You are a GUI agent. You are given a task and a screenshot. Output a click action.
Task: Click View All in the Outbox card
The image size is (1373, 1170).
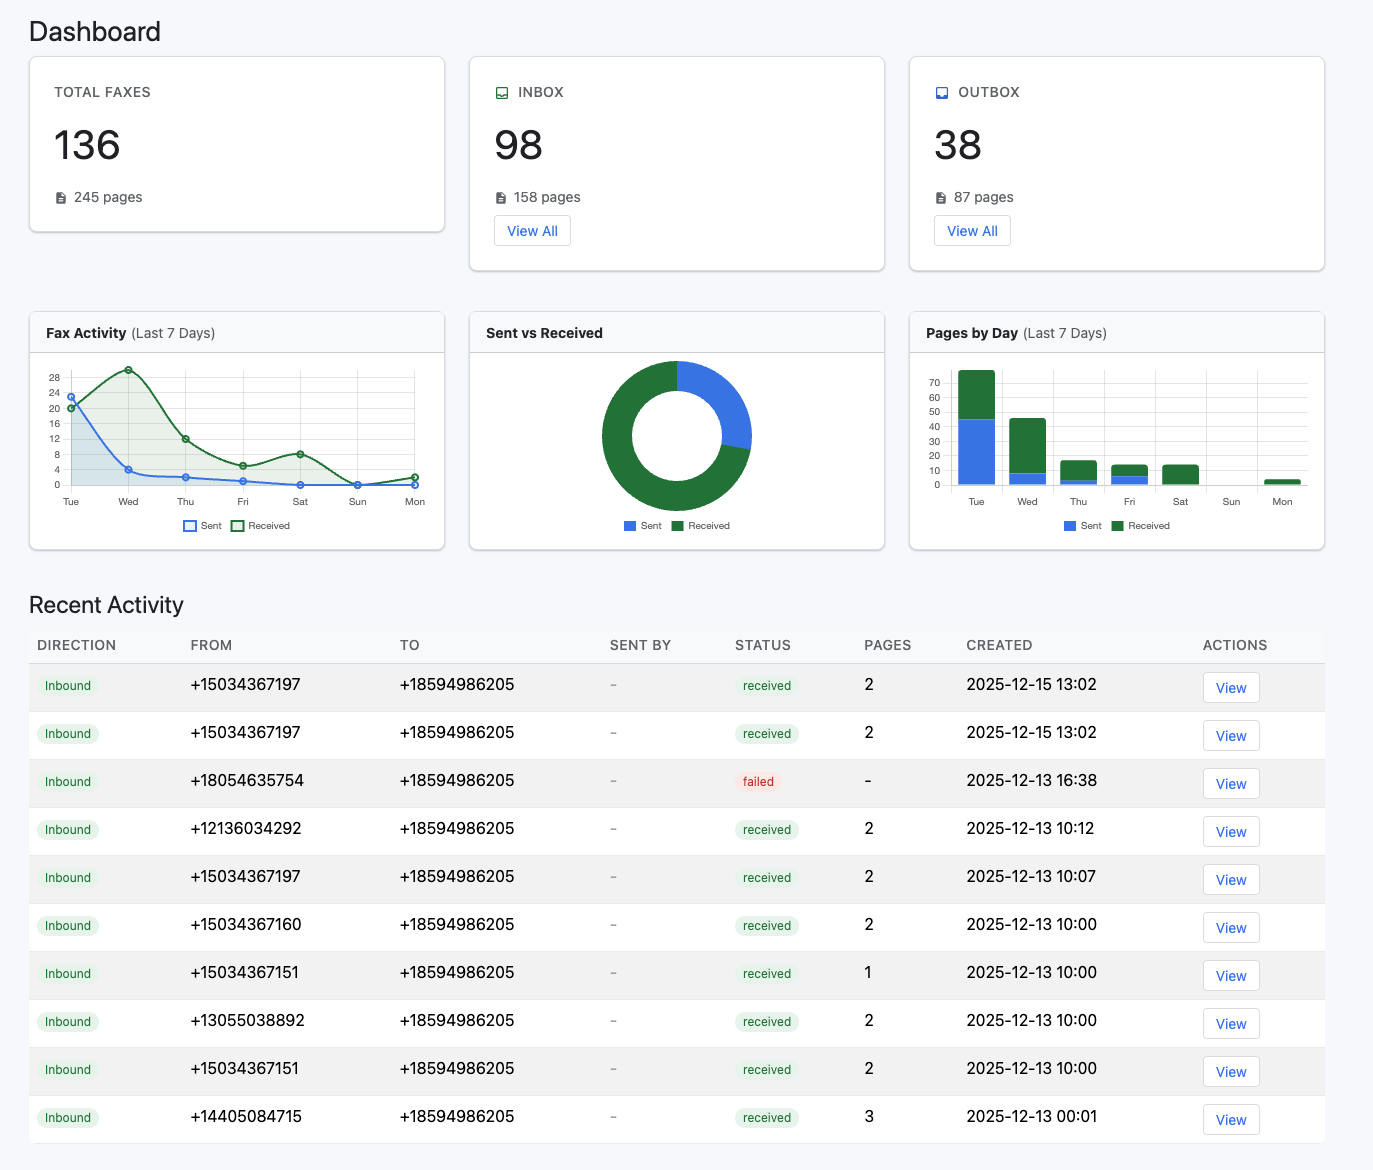click(x=971, y=230)
